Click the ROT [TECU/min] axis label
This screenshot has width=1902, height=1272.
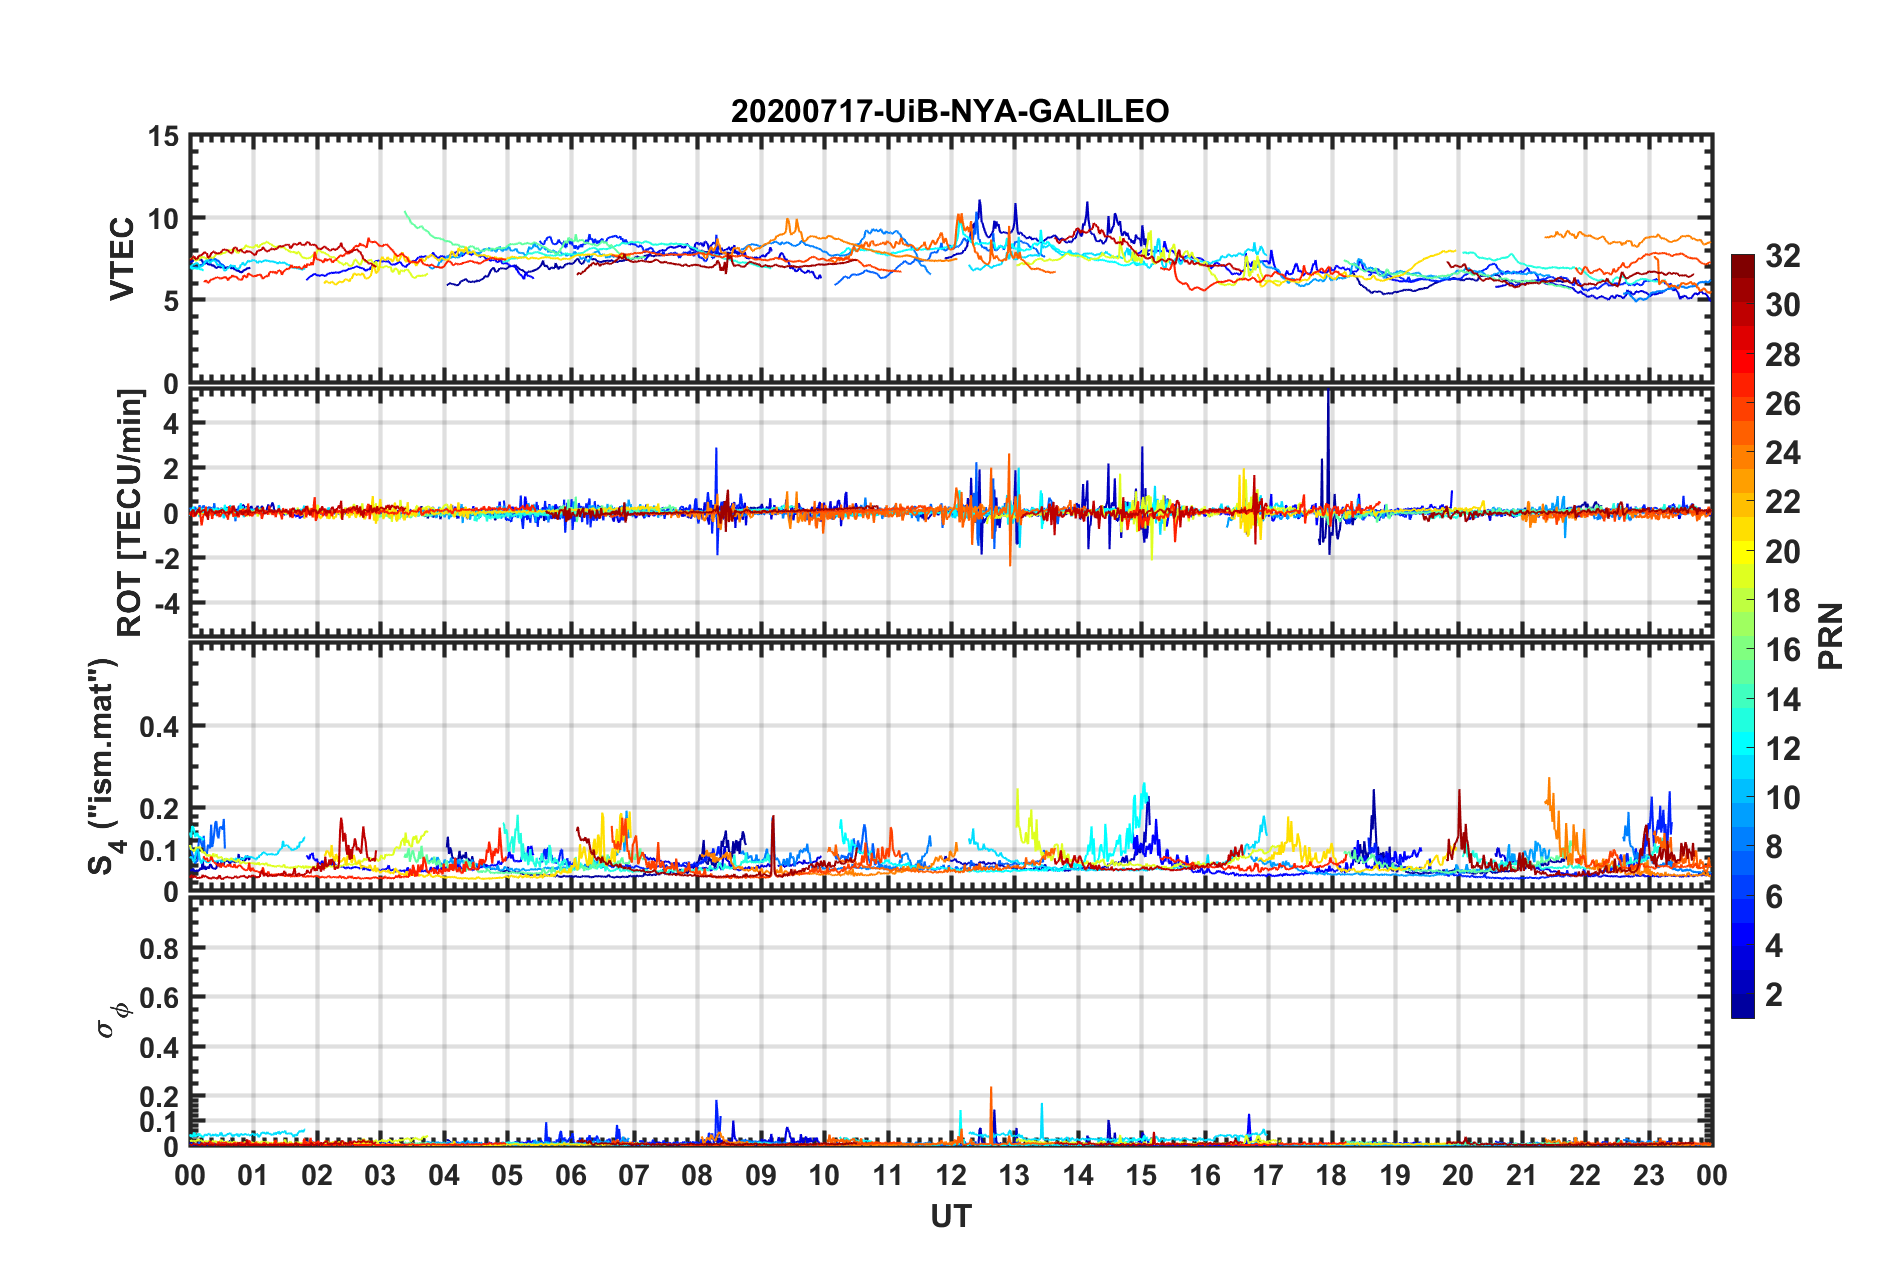[129, 513]
